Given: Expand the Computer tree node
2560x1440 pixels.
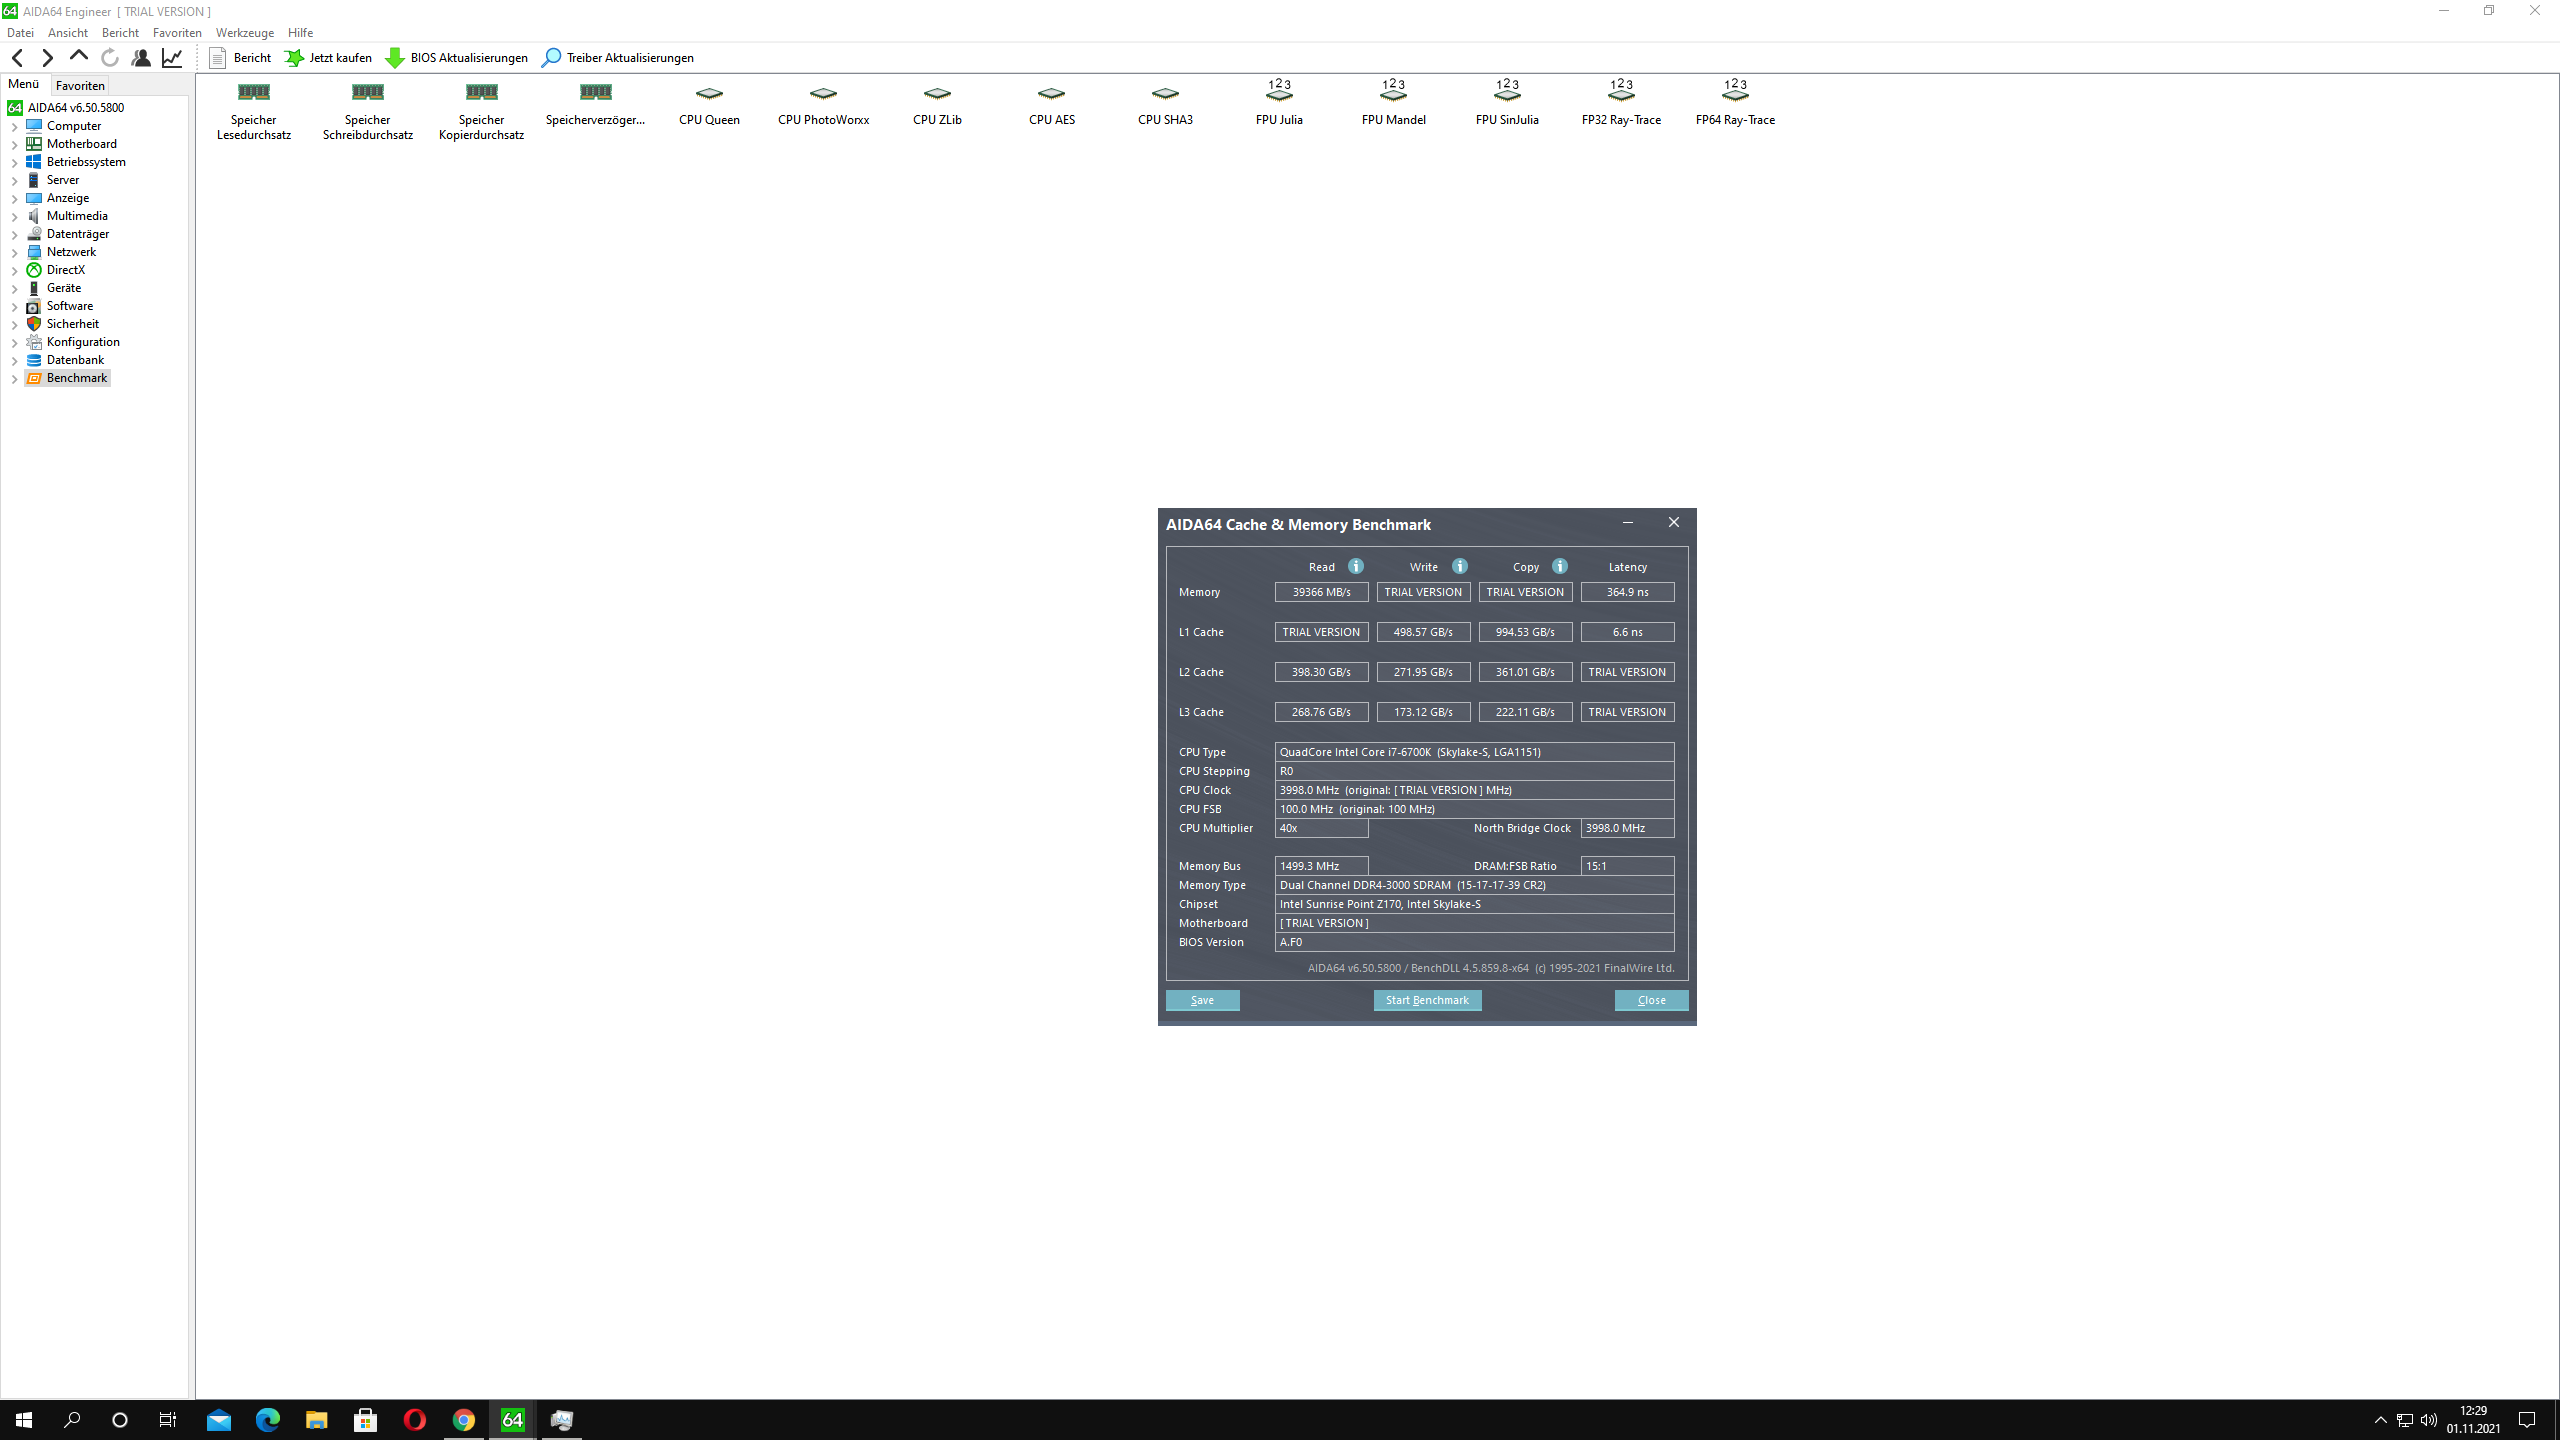Looking at the screenshot, I should (x=14, y=127).
